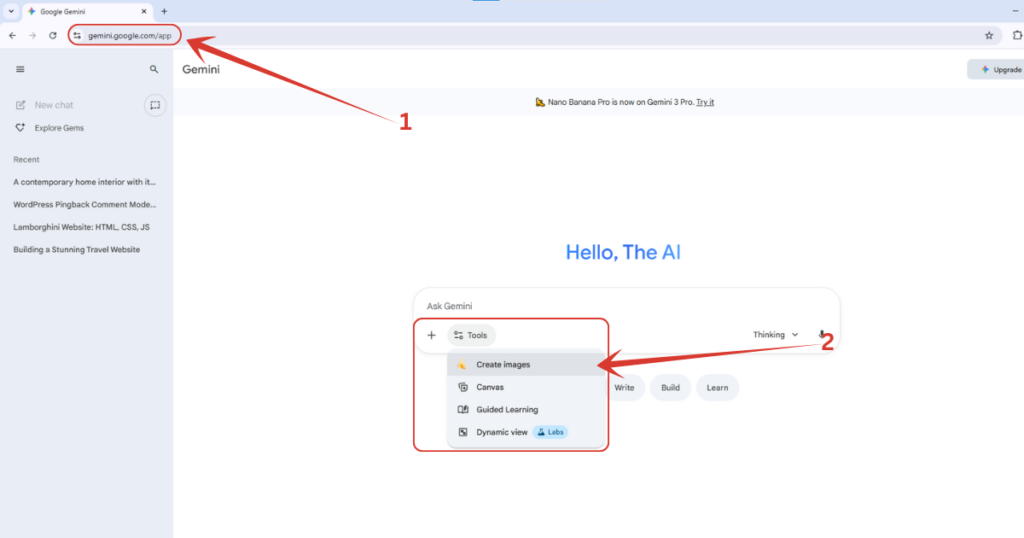
Task: Click the Ask Gemini input field
Action: [627, 306]
